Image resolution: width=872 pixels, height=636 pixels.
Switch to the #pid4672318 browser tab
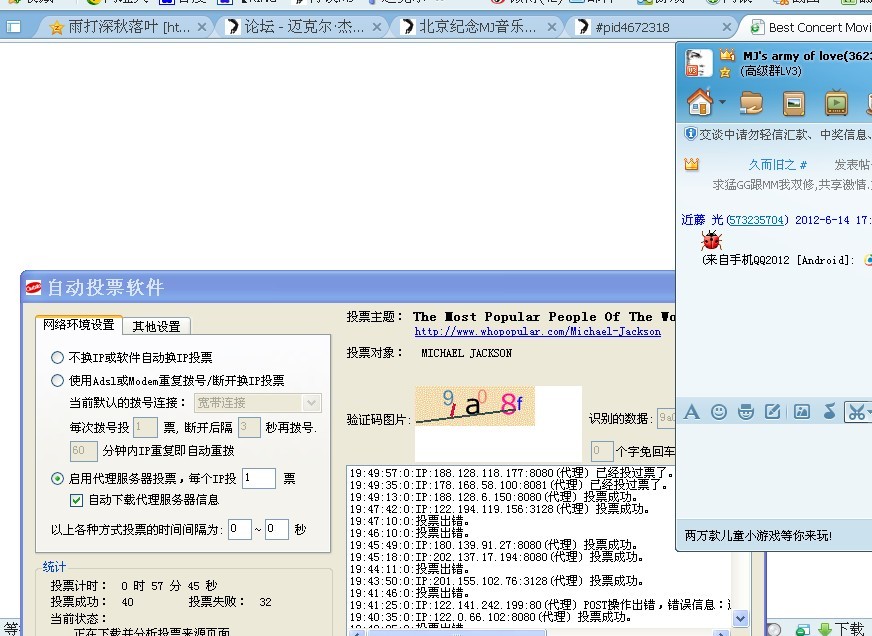point(632,27)
